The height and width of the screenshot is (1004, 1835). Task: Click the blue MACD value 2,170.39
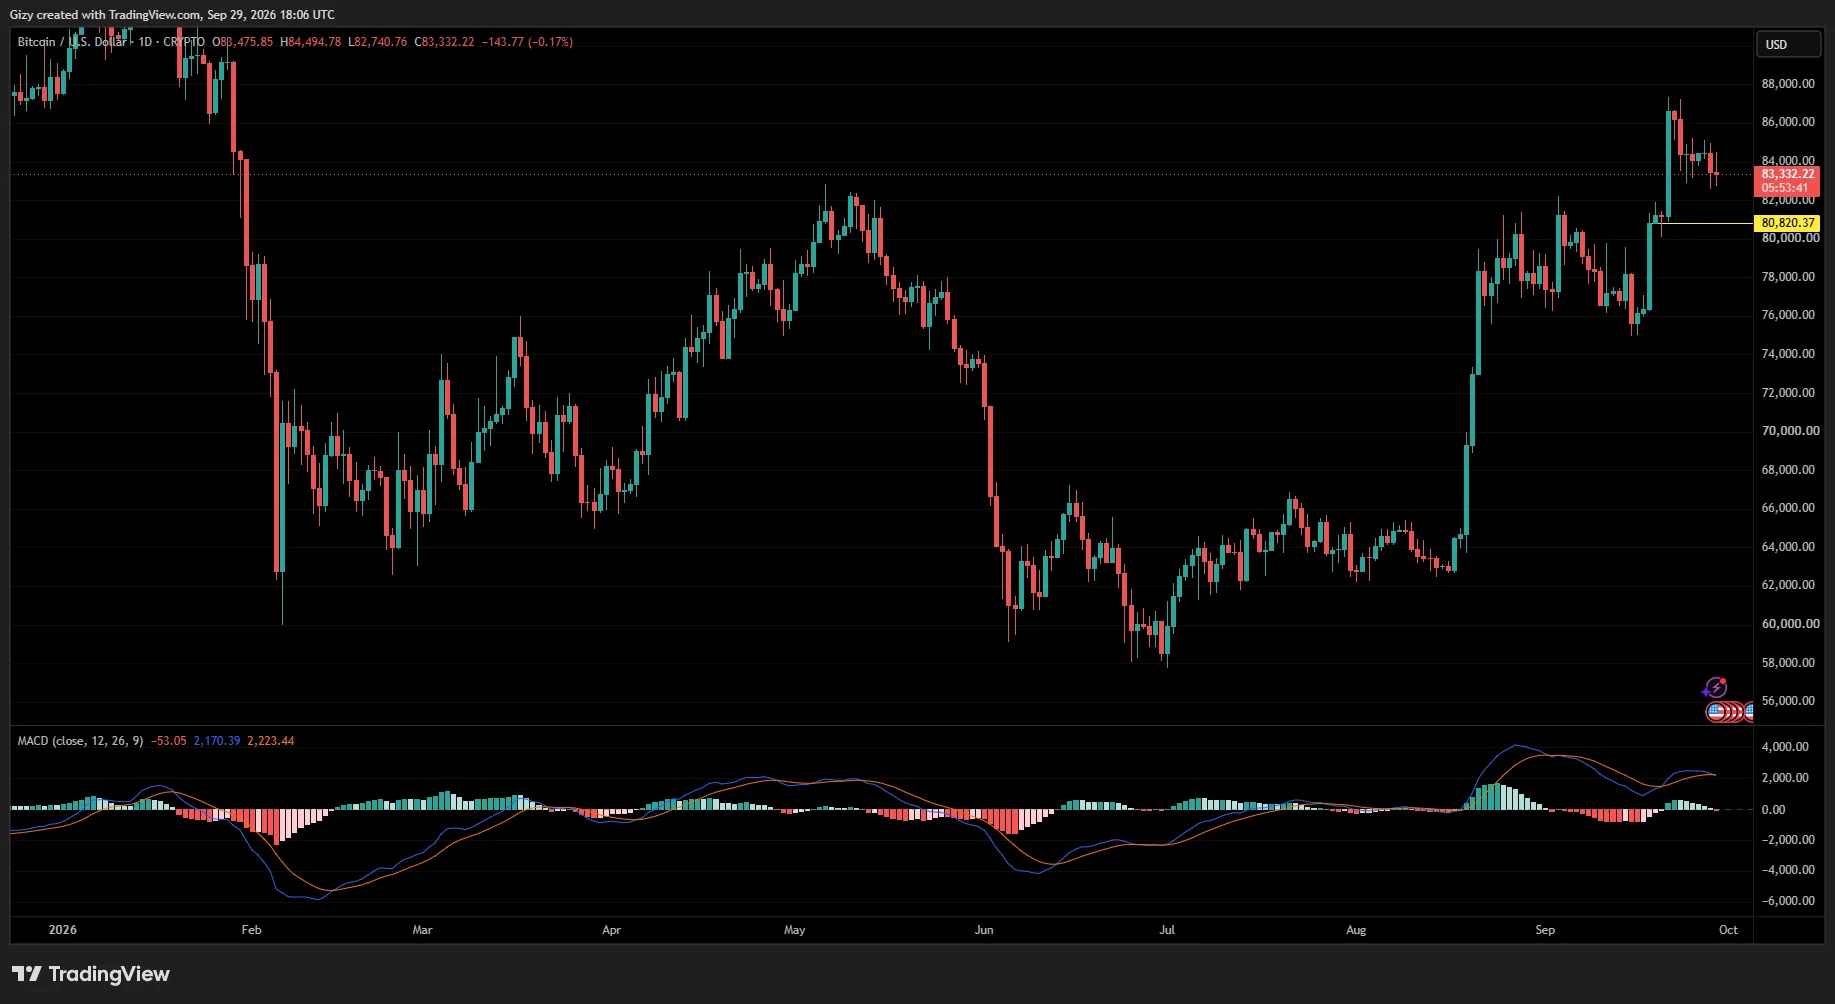(x=216, y=741)
